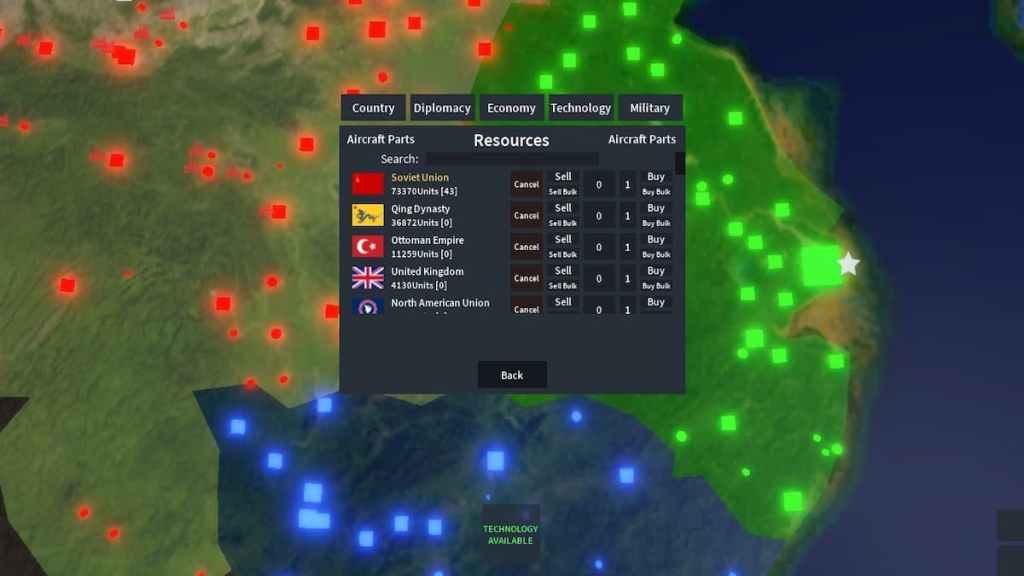
Task: Click the Ottoman Empire crescent flag
Action: click(x=367, y=246)
